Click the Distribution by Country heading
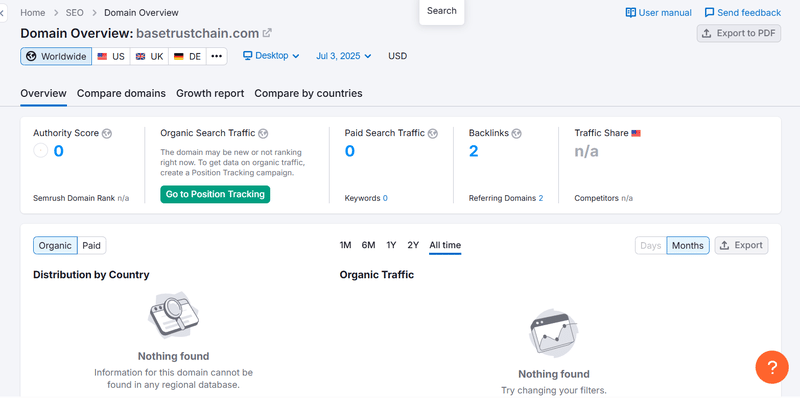The height and width of the screenshot is (398, 800). point(91,275)
